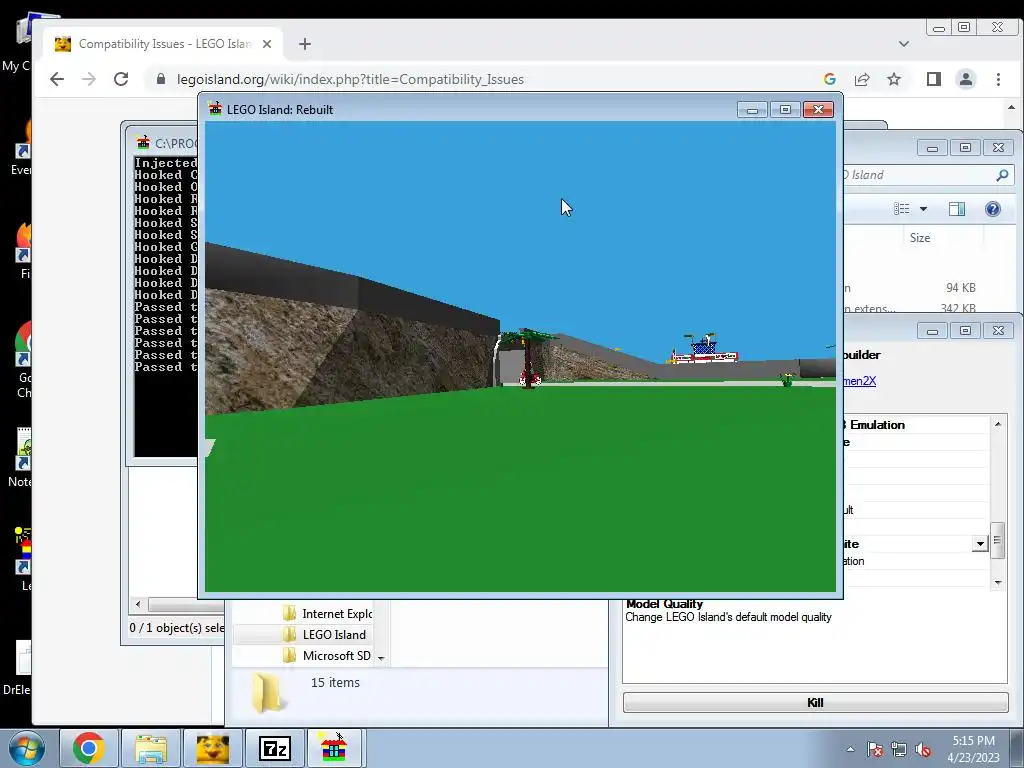This screenshot has height=768, width=1024.
Task: View site info padlock icon
Action: (161, 79)
